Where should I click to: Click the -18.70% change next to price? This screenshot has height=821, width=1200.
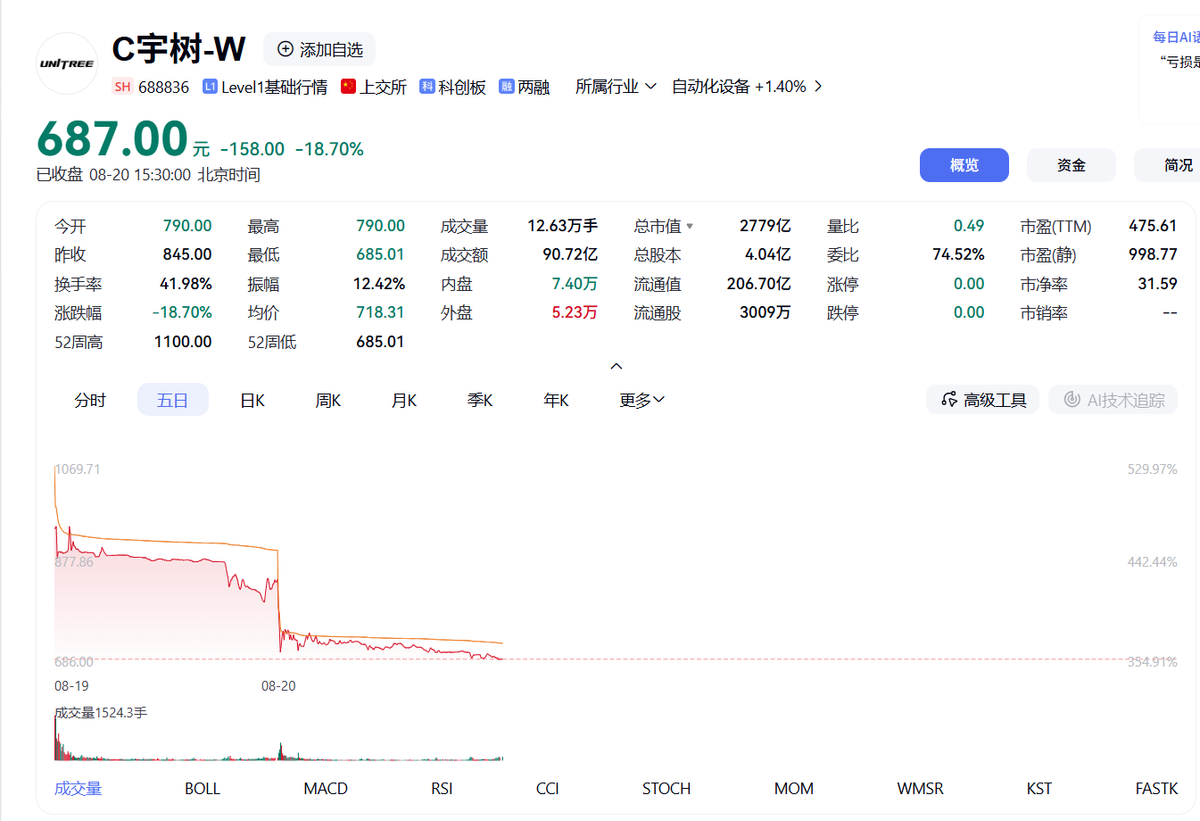(x=329, y=149)
